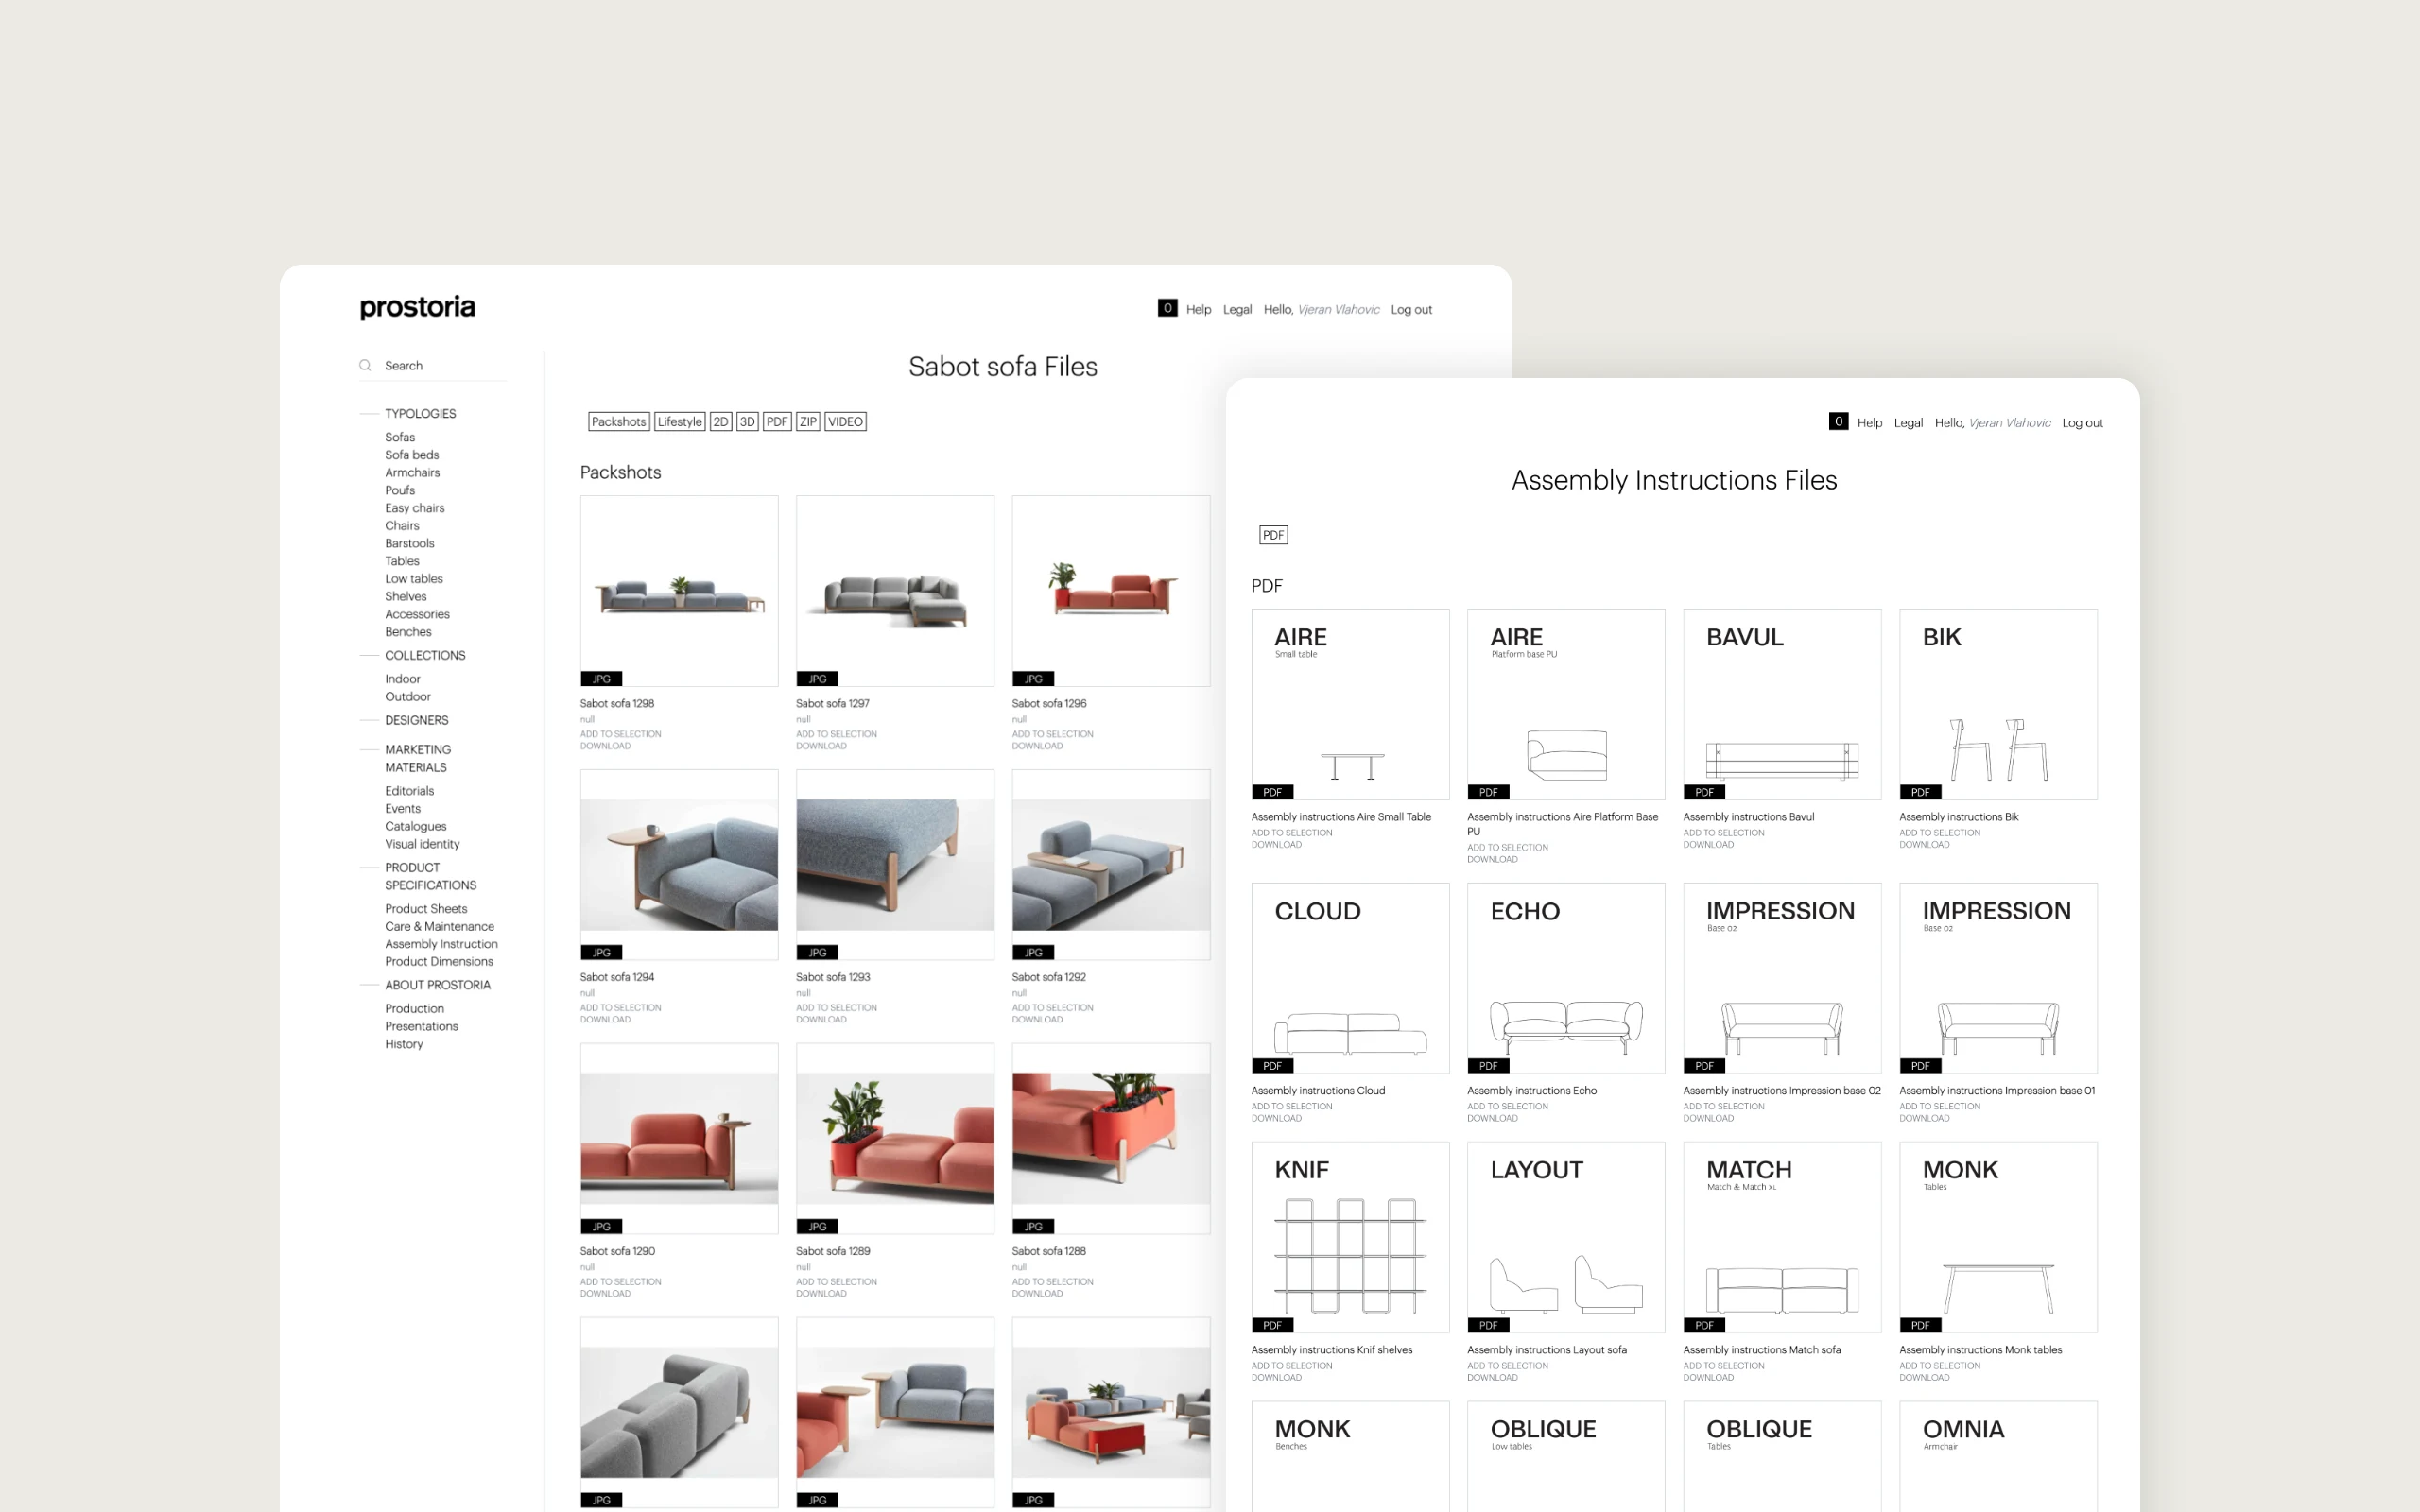This screenshot has height=1512, width=2420.
Task: Toggle the VIDEO filter tag
Action: (845, 422)
